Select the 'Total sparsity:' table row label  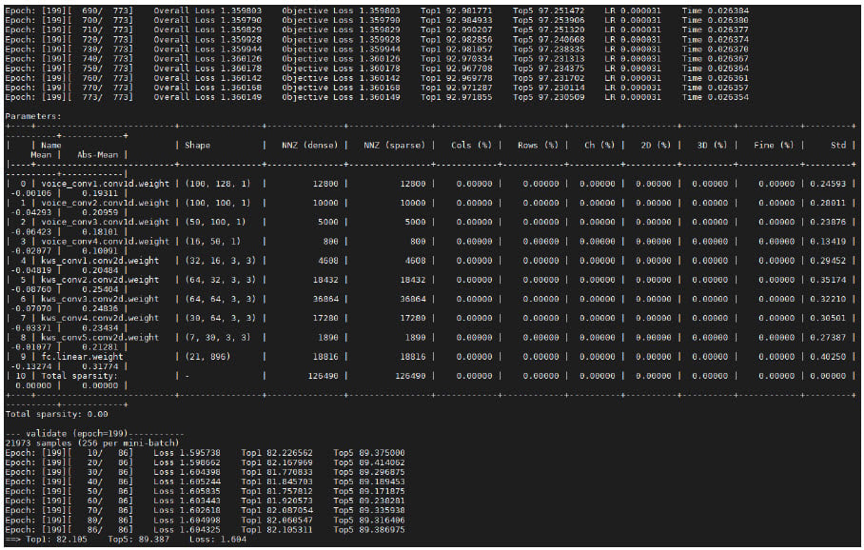tap(75, 375)
